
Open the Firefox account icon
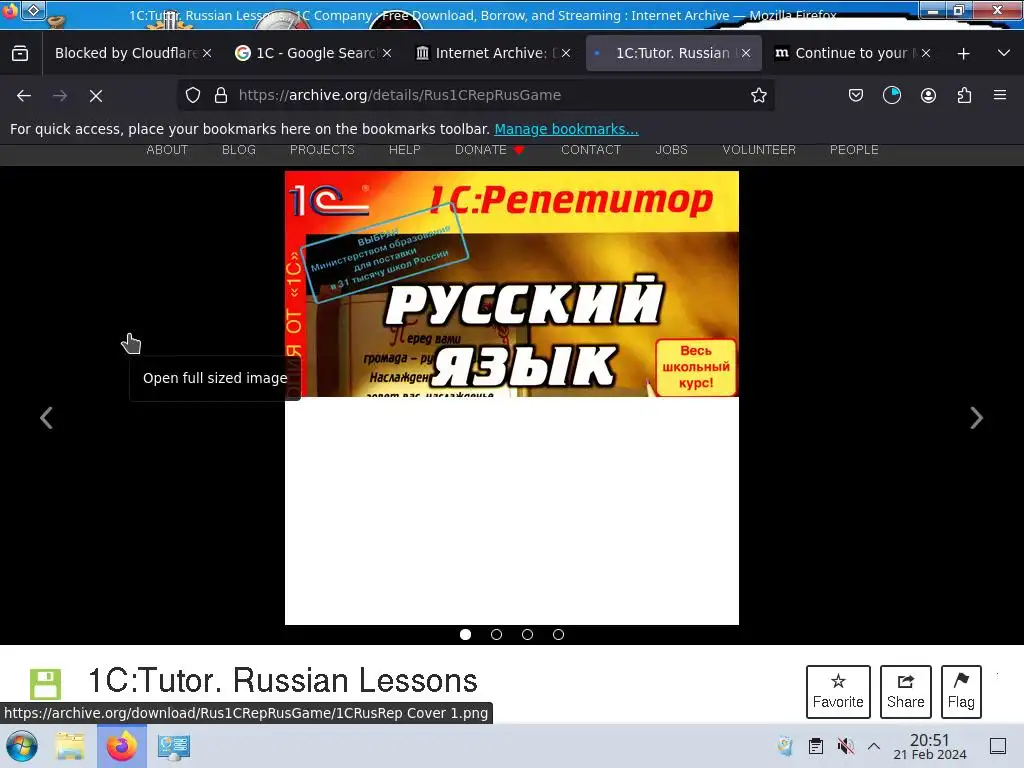(x=928, y=95)
